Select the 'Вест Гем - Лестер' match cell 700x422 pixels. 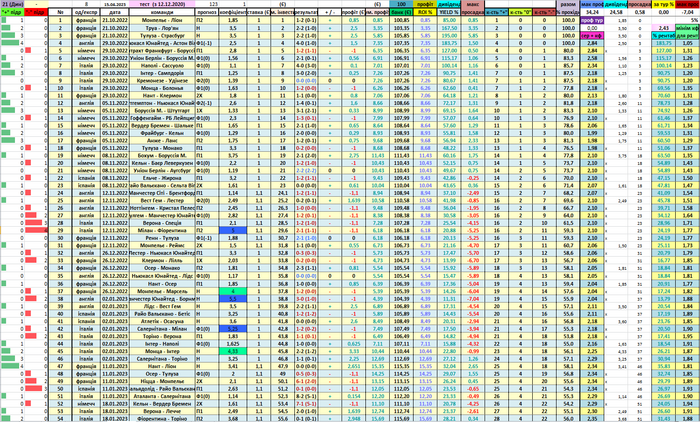click(x=162, y=201)
